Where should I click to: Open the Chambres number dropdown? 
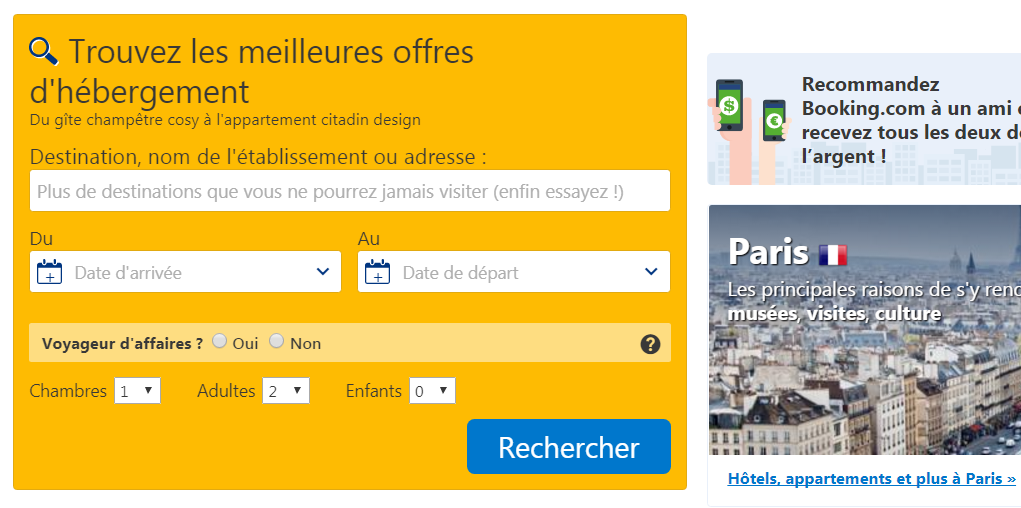[x=137, y=391]
